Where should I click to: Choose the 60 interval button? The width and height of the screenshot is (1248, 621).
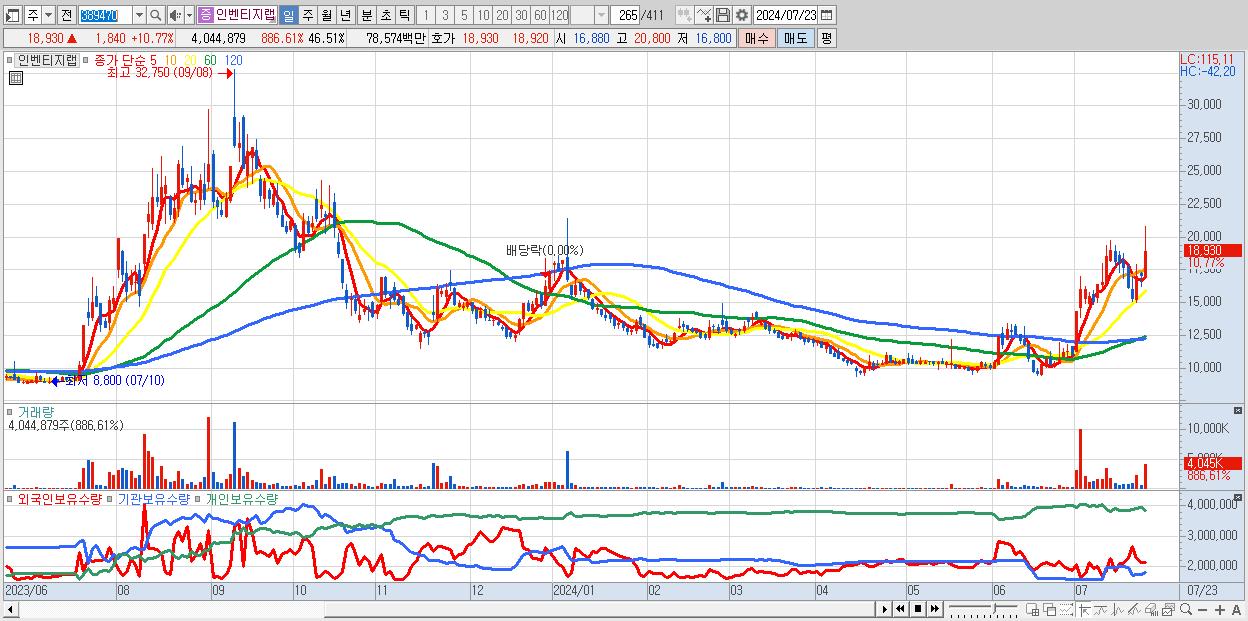(540, 15)
